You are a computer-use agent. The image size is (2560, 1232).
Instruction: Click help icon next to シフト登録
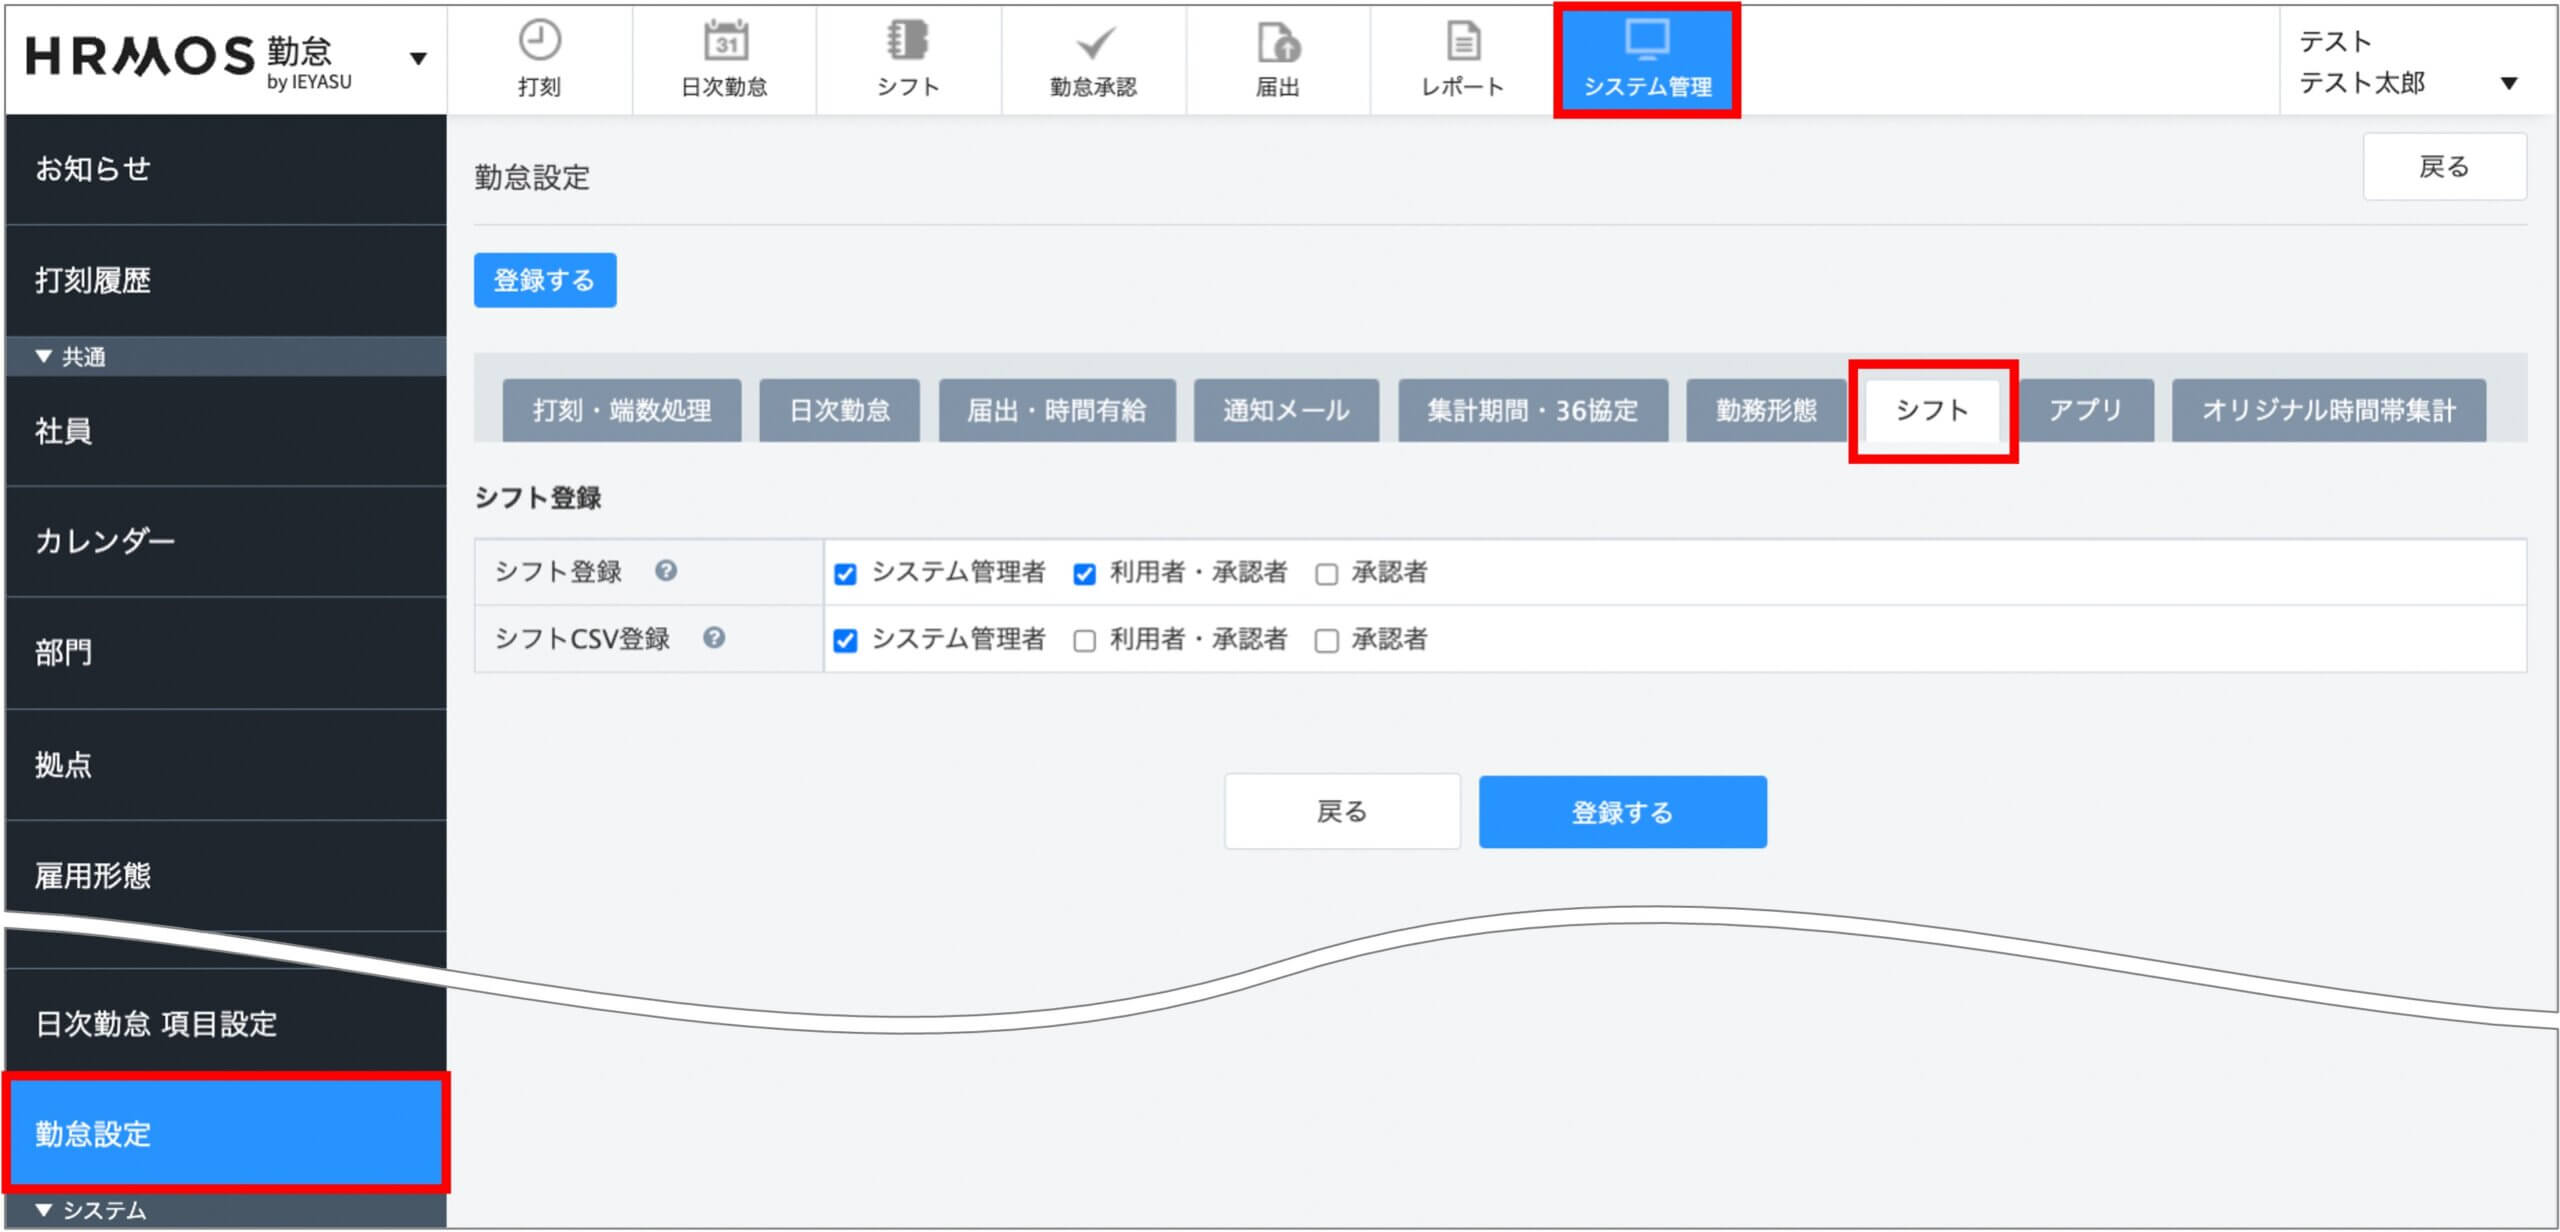[x=666, y=570]
